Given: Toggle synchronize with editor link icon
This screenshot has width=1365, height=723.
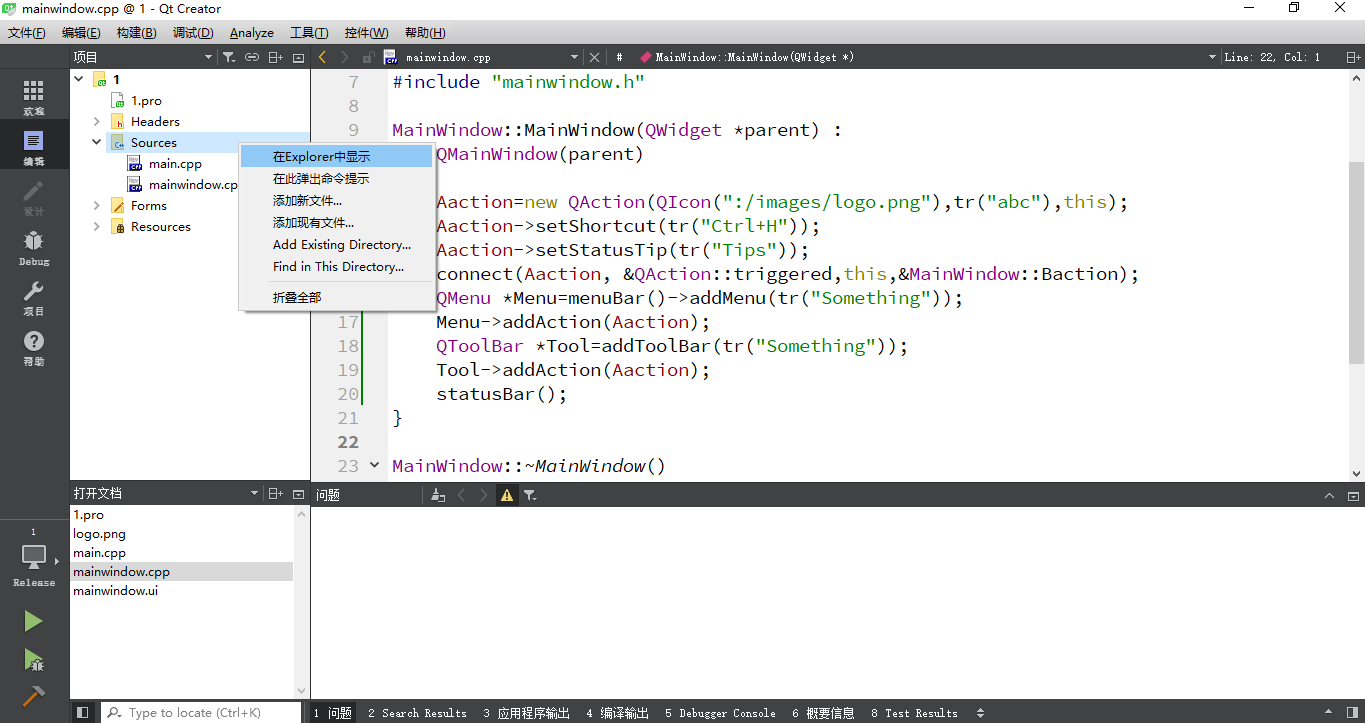Looking at the screenshot, I should (x=252, y=57).
